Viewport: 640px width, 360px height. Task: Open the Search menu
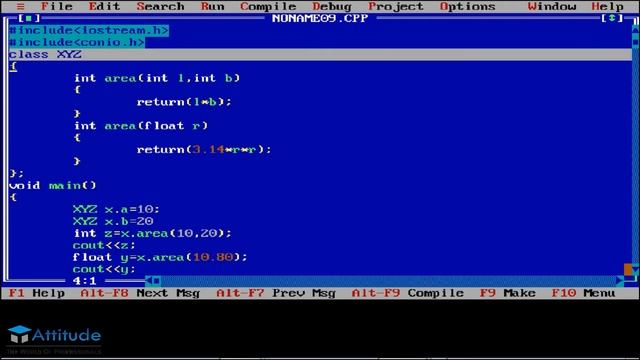click(160, 7)
